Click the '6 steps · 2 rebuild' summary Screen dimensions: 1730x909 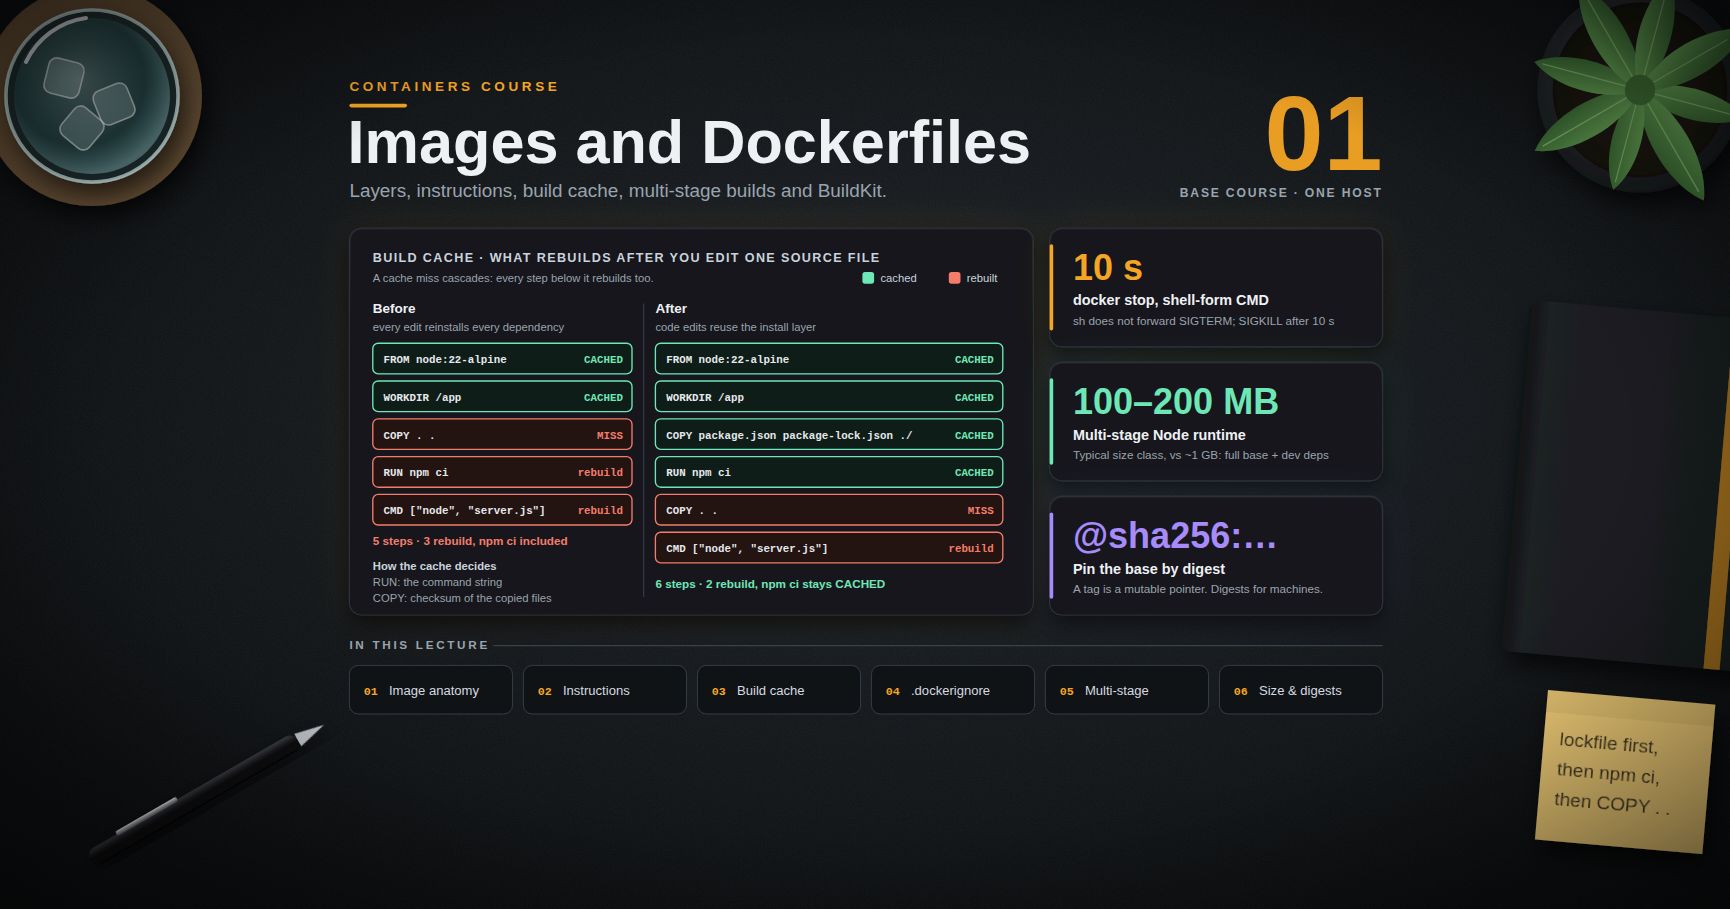pyautogui.click(x=770, y=584)
